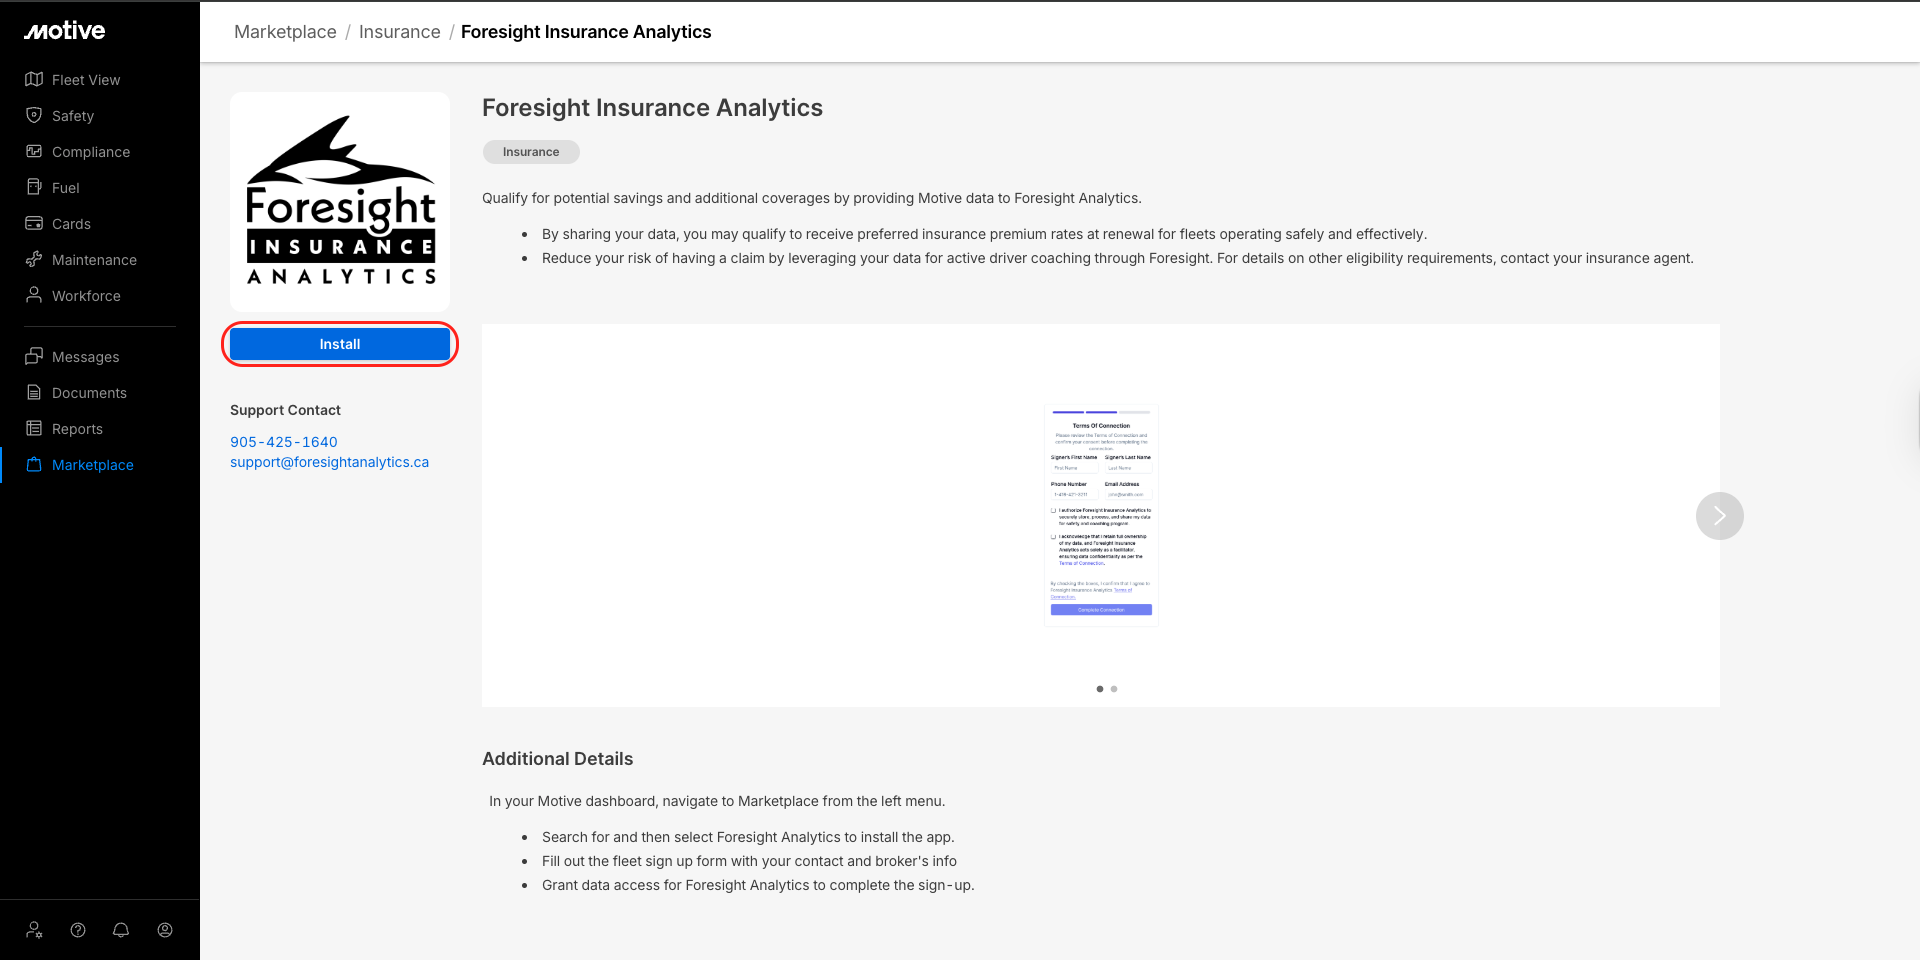
Task: Open Safety via its shield icon
Action: pyautogui.click(x=34, y=116)
